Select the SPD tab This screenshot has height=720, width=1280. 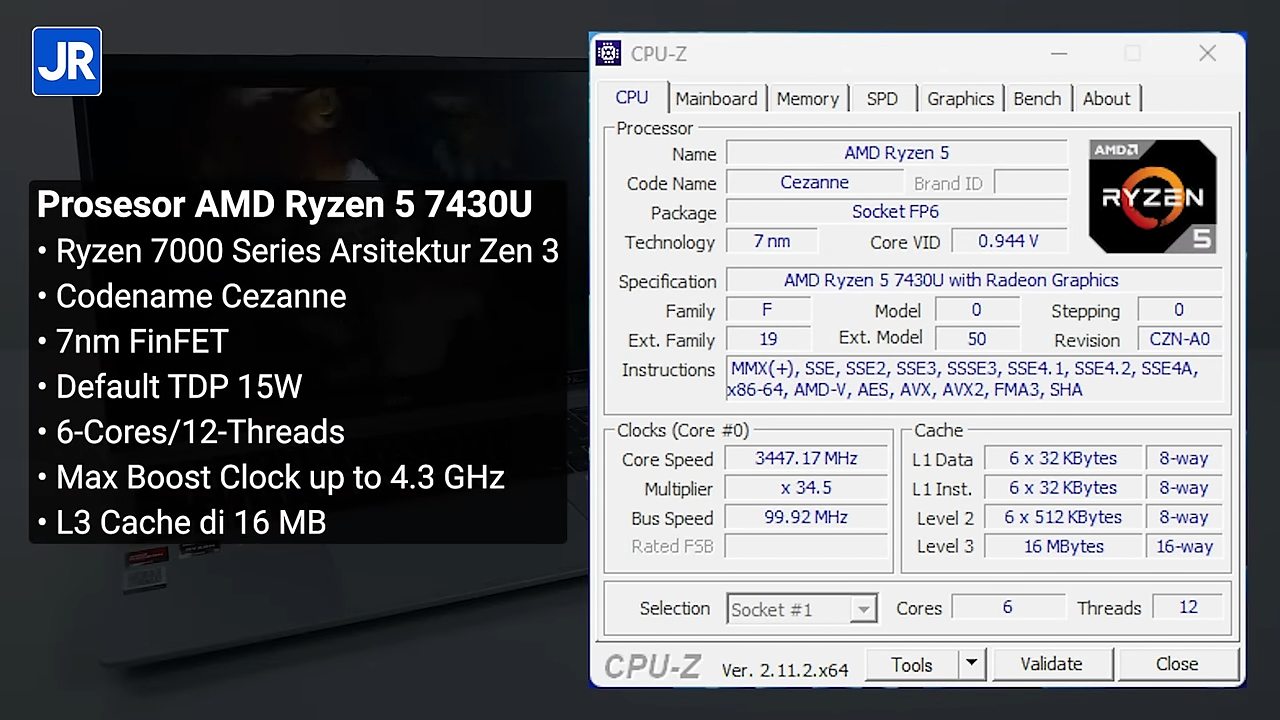coord(882,99)
